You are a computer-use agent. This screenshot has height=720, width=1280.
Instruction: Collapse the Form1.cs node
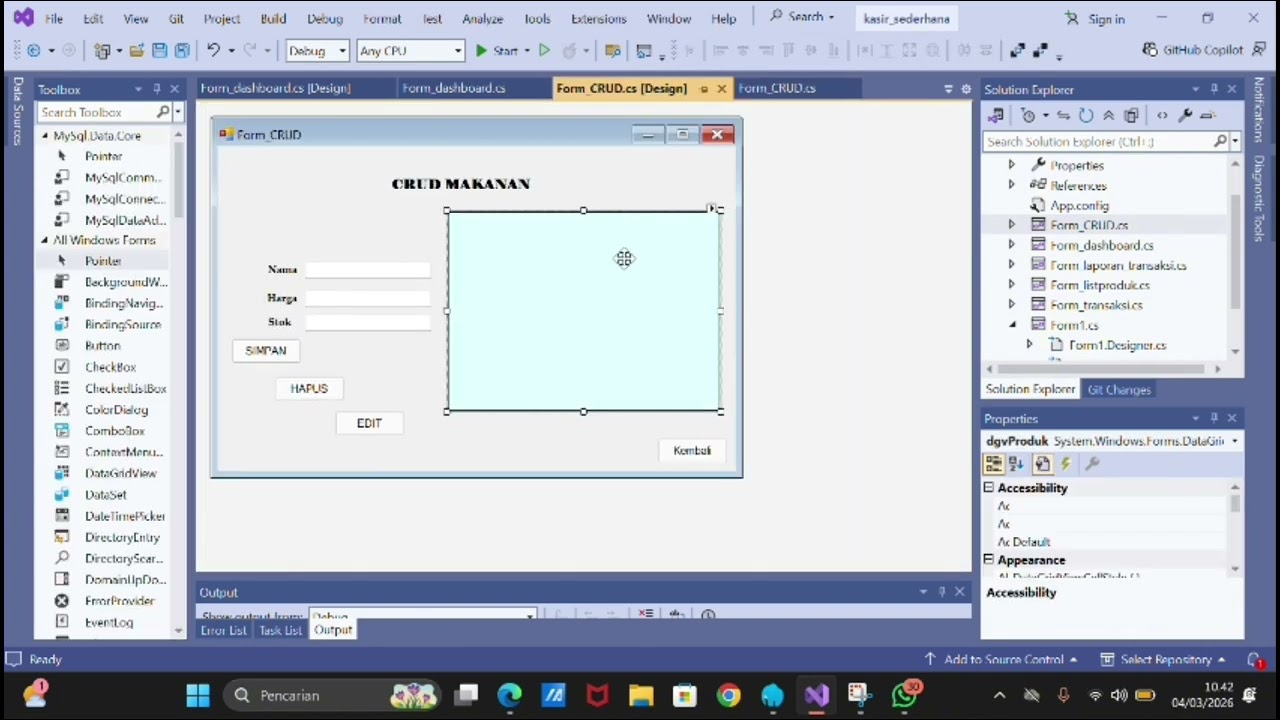1011,325
